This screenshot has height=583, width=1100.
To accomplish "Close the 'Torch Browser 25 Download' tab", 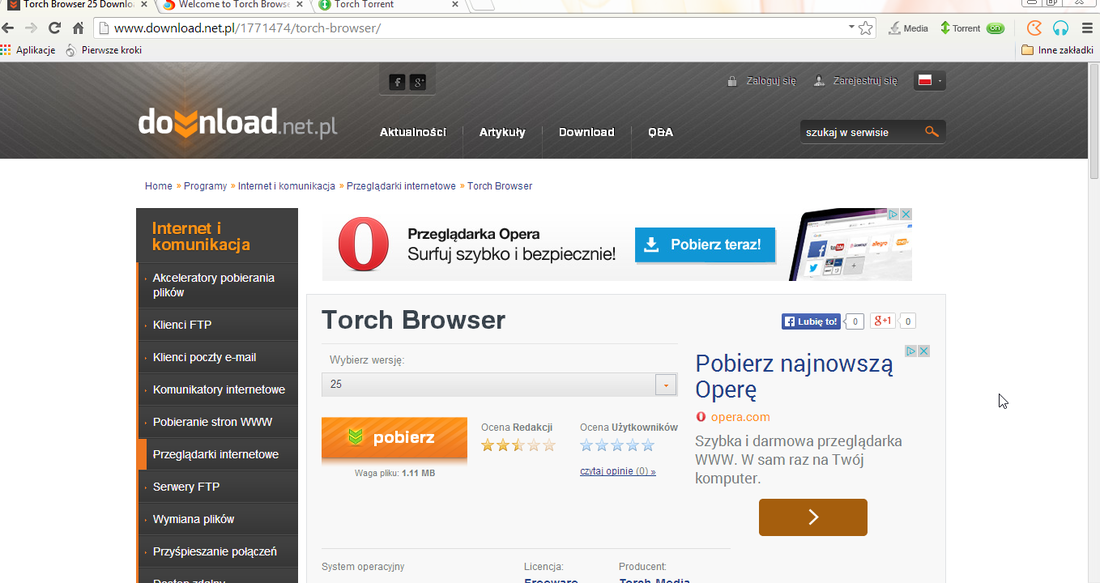I will [x=144, y=4].
